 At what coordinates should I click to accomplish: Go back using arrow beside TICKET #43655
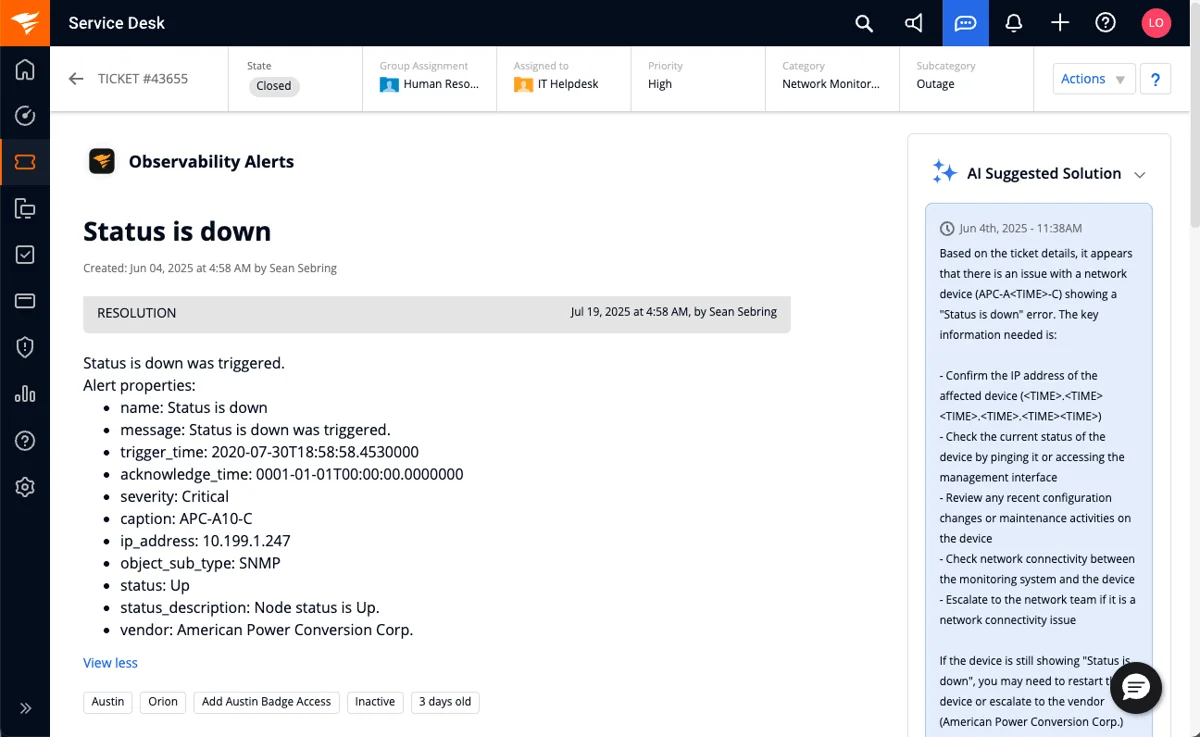[x=76, y=79]
